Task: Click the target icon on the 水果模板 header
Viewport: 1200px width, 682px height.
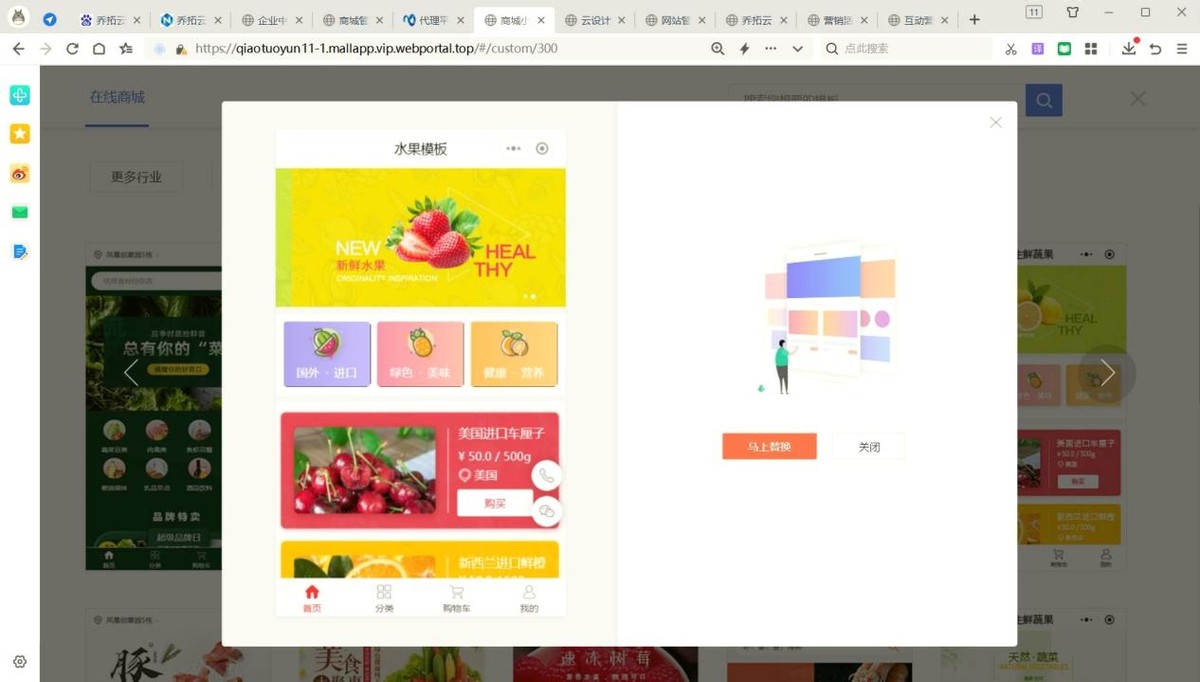Action: (x=542, y=147)
